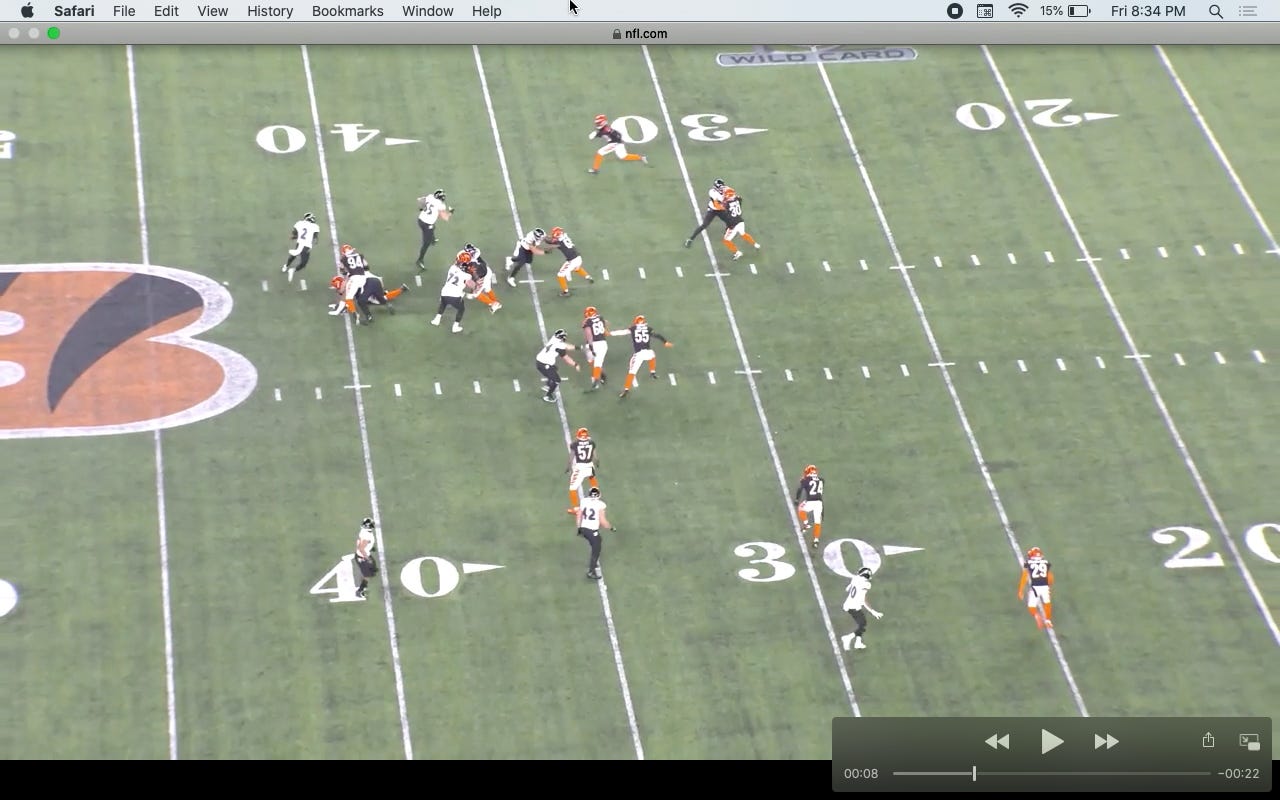Click the battery status icon
Viewport: 1280px width, 800px height.
point(1079,11)
